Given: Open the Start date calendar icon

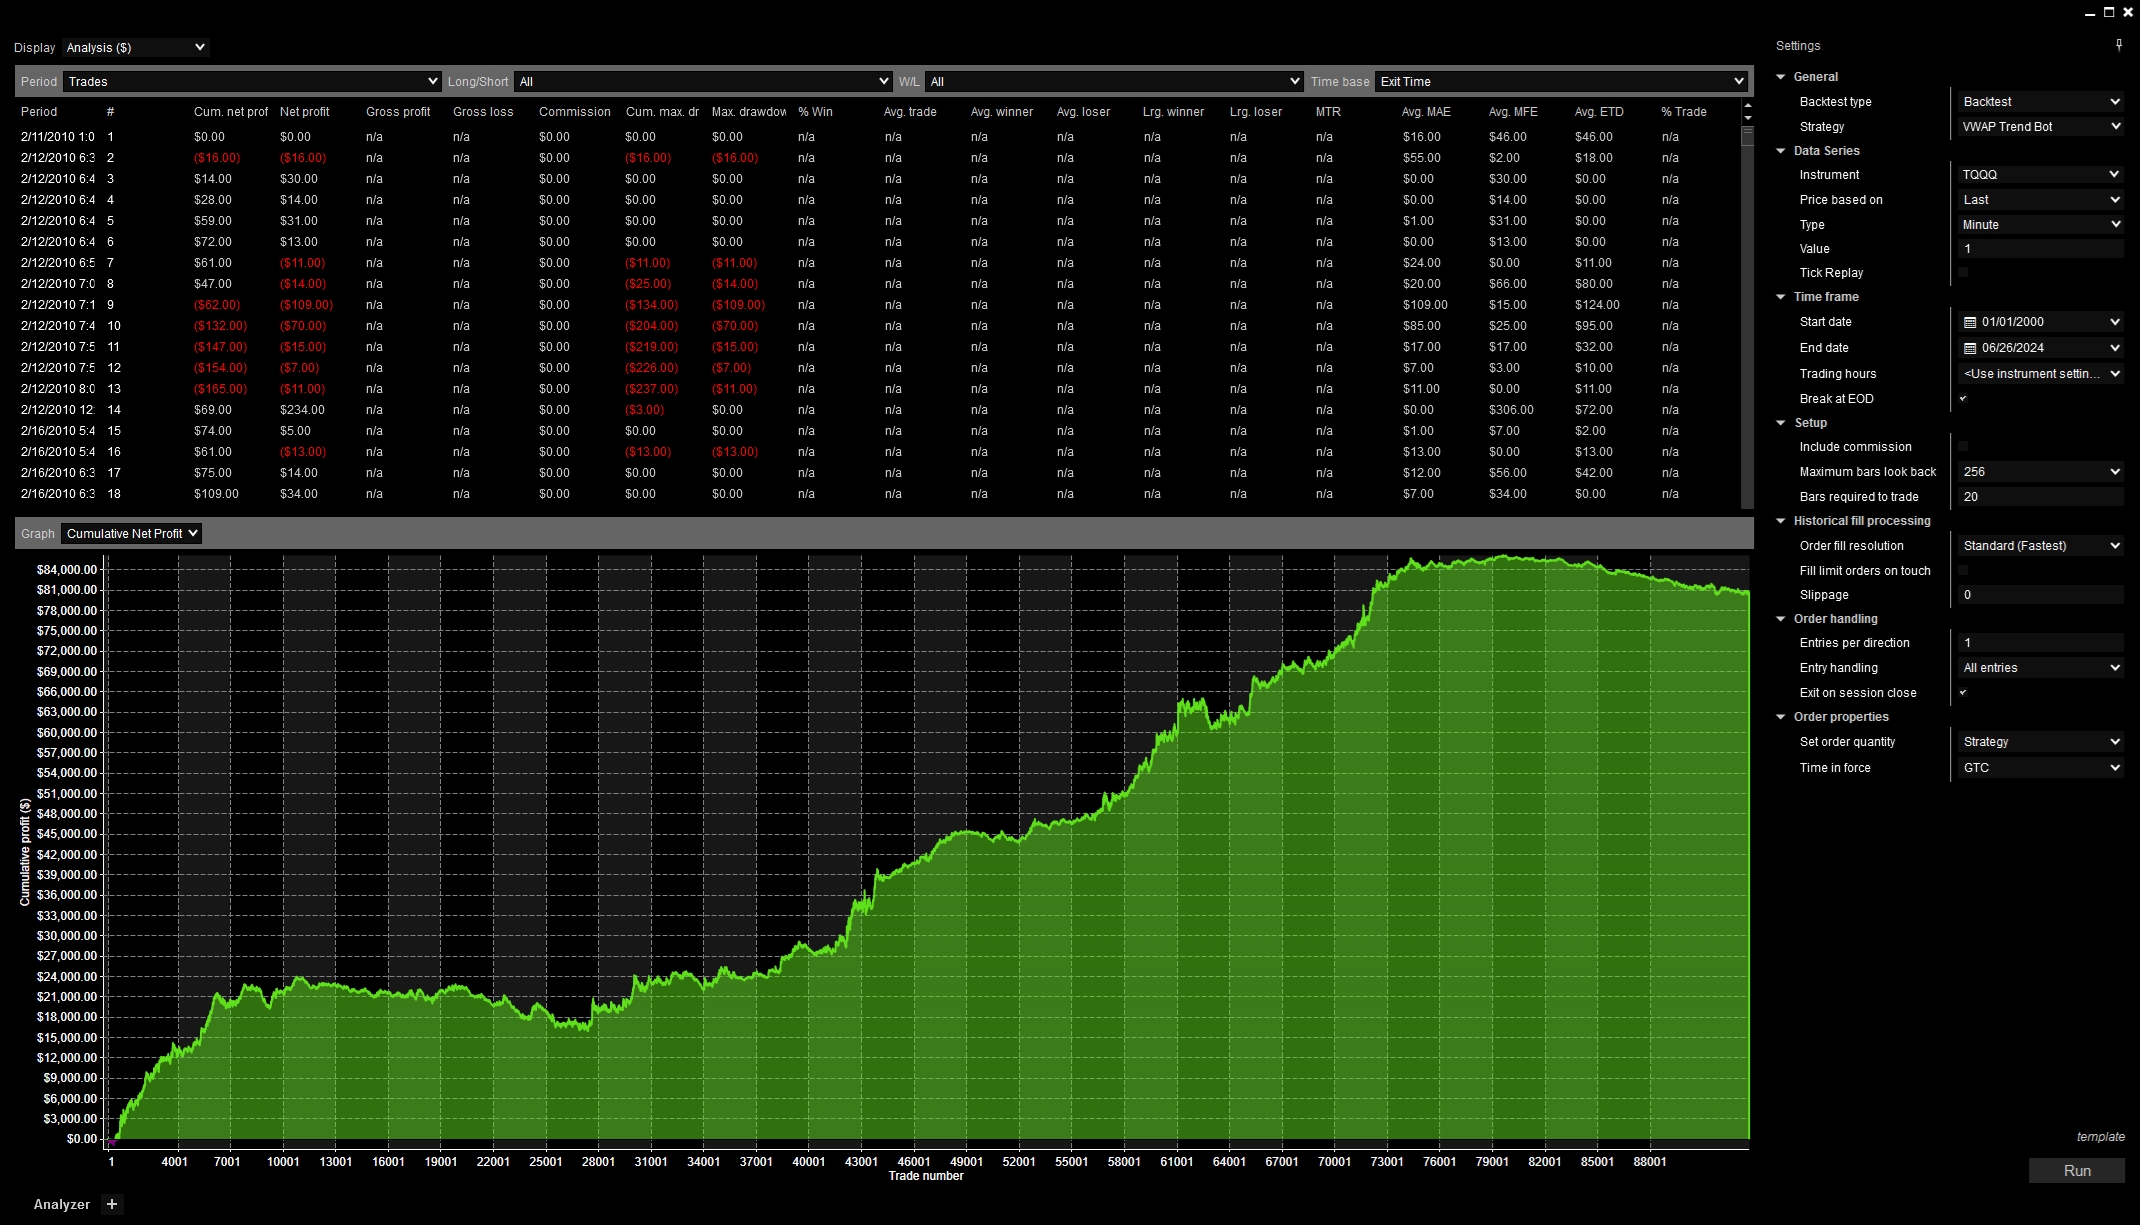Looking at the screenshot, I should 1970,322.
